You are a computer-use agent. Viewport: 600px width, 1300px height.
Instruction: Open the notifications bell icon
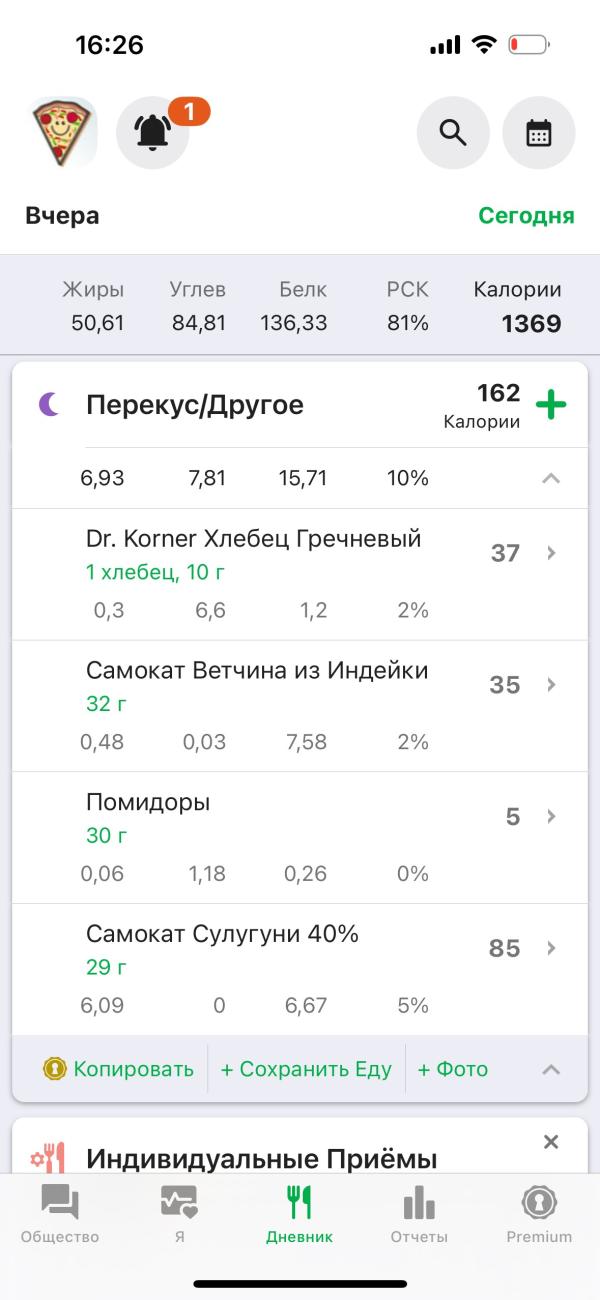click(153, 133)
